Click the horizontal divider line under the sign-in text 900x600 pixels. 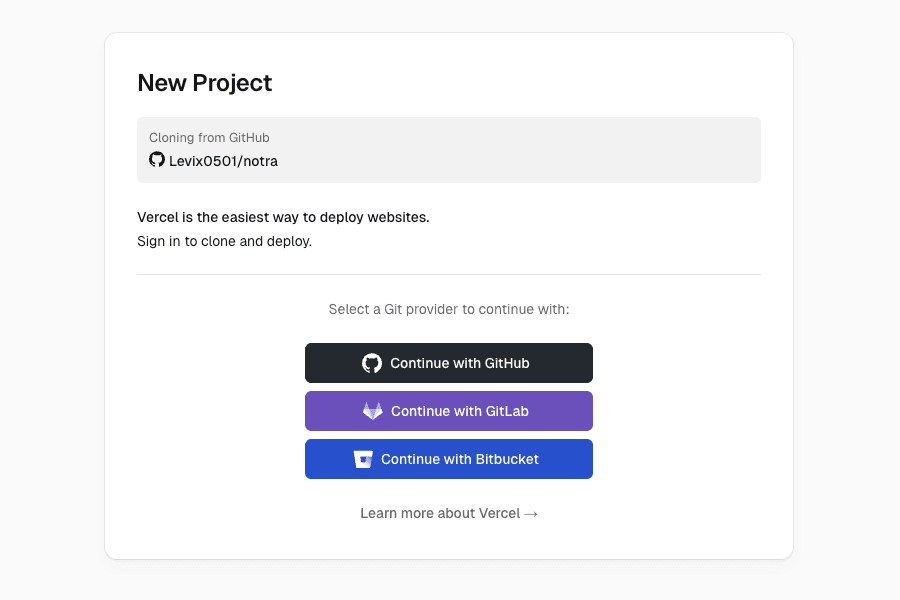click(x=449, y=274)
